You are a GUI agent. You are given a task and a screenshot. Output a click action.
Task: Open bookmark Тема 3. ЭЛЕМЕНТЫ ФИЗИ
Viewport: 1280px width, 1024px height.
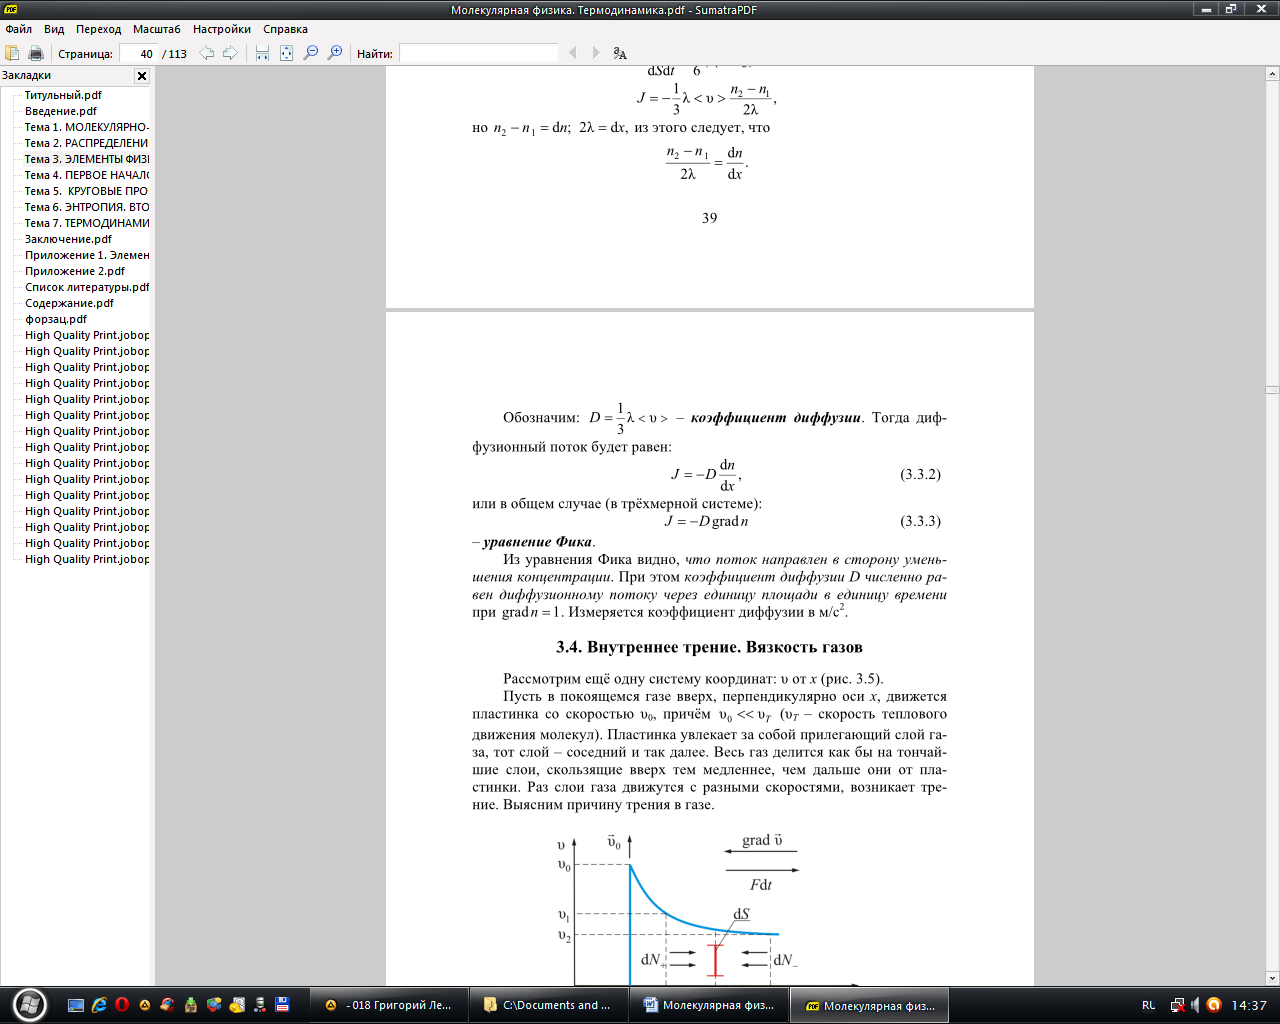[x=87, y=159]
